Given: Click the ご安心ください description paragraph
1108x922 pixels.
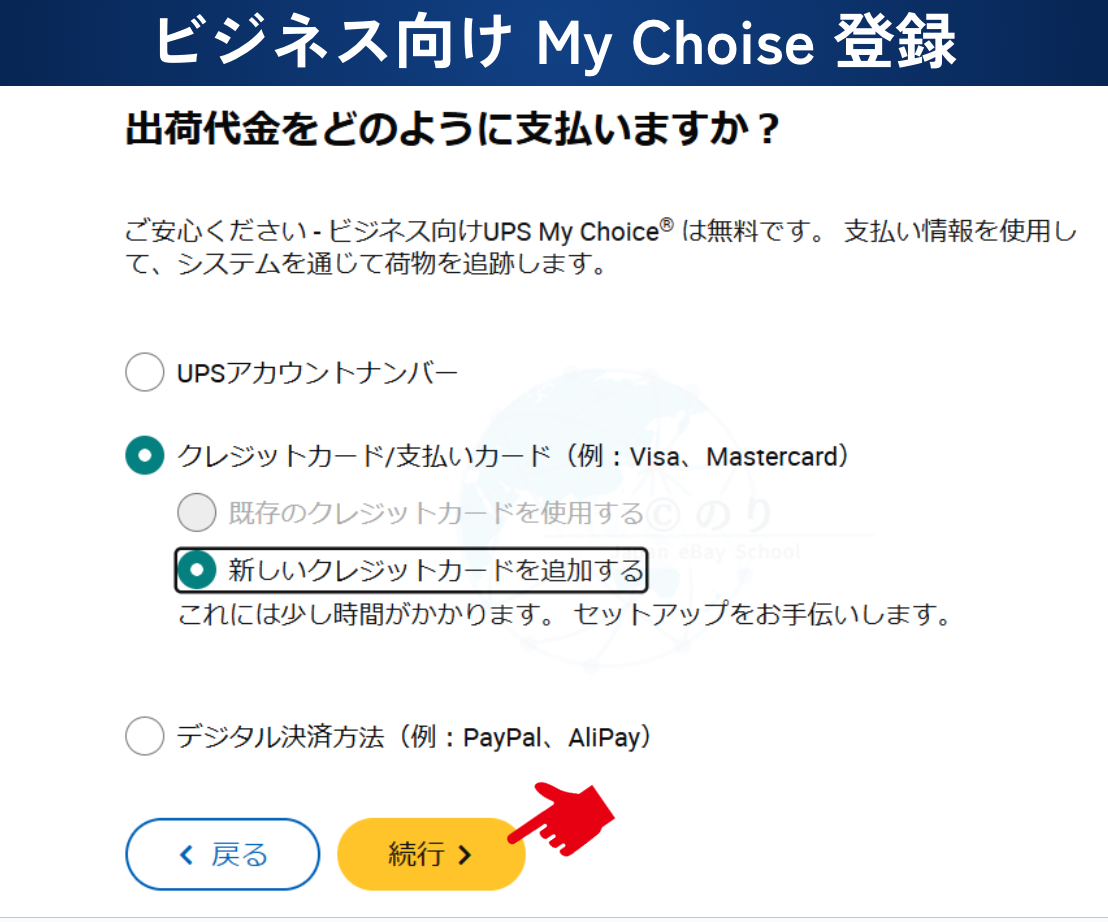Looking at the screenshot, I should coord(601,247).
